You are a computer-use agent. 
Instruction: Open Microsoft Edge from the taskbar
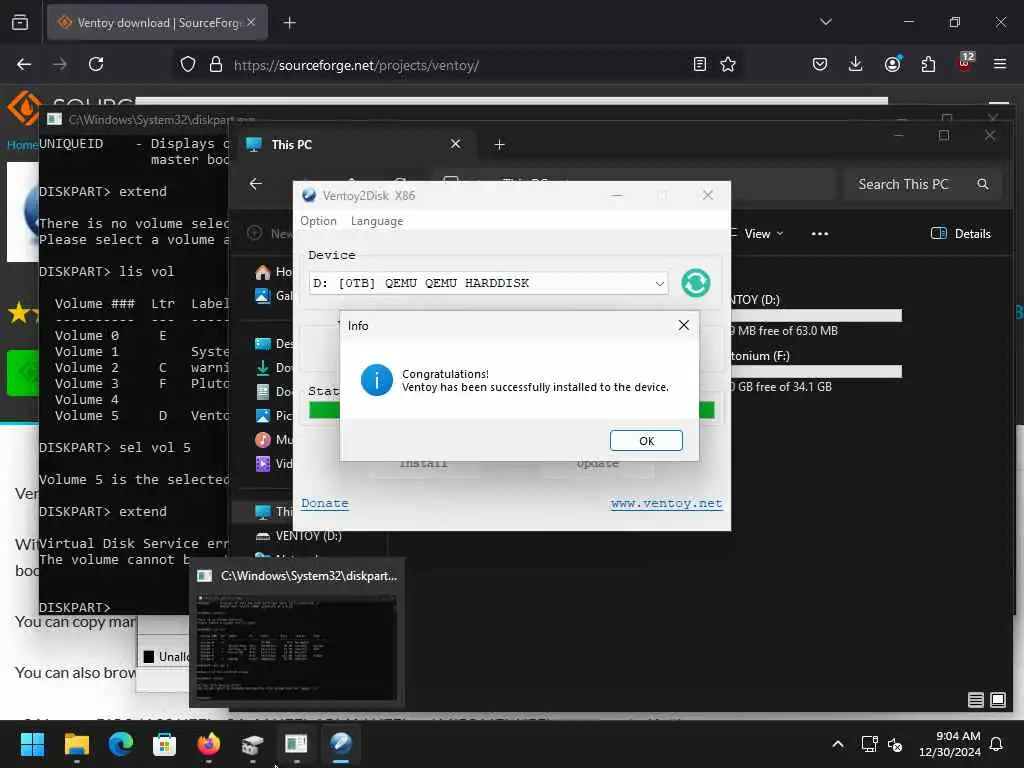121,744
